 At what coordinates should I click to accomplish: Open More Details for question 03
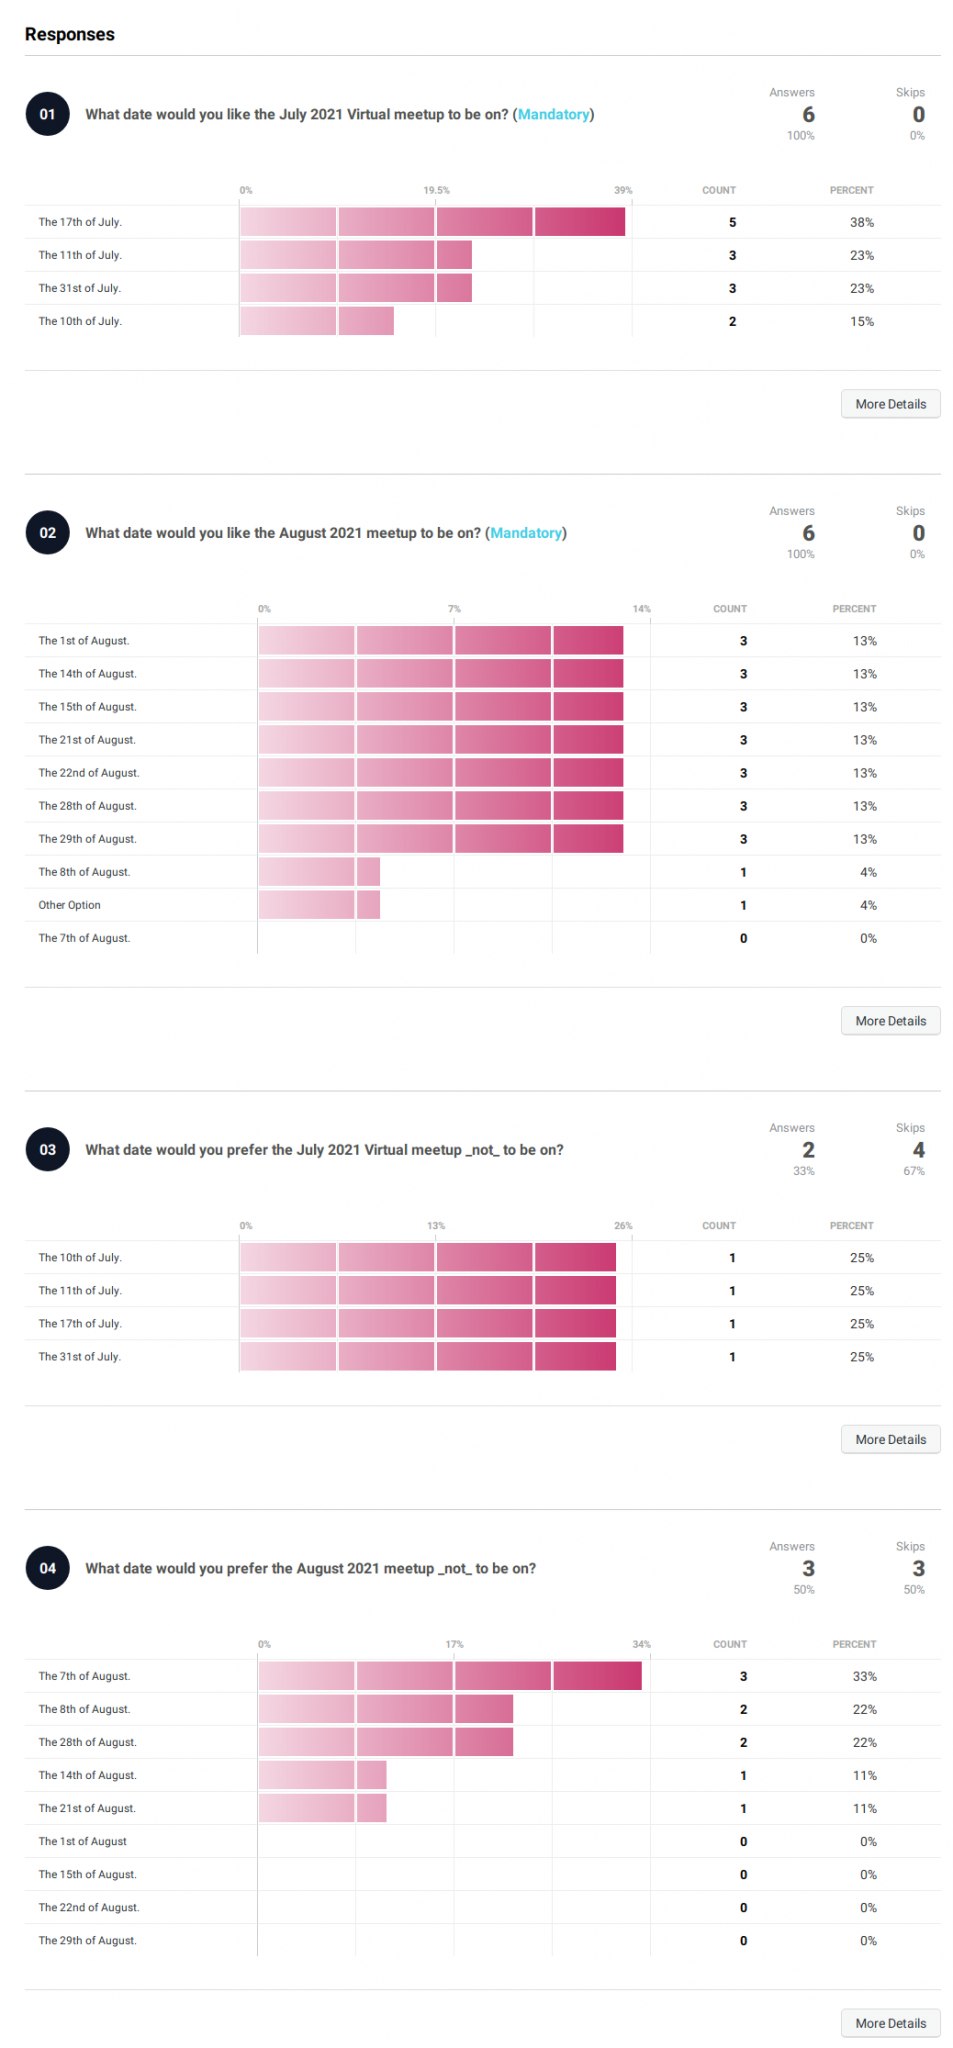pyautogui.click(x=890, y=1439)
